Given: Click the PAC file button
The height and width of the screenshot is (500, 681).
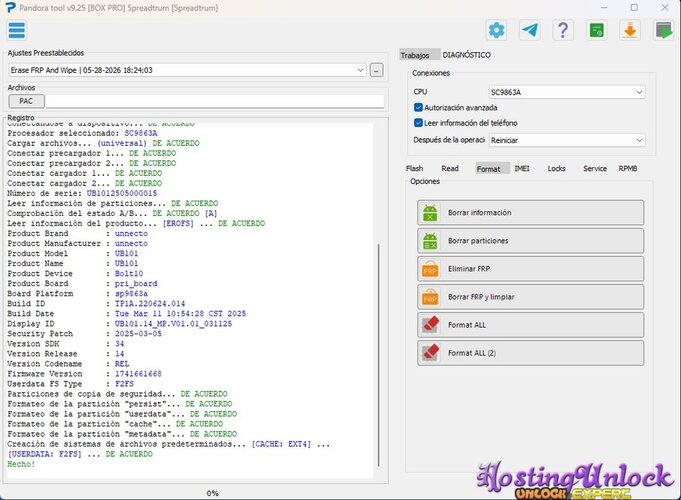Looking at the screenshot, I should click(26, 101).
